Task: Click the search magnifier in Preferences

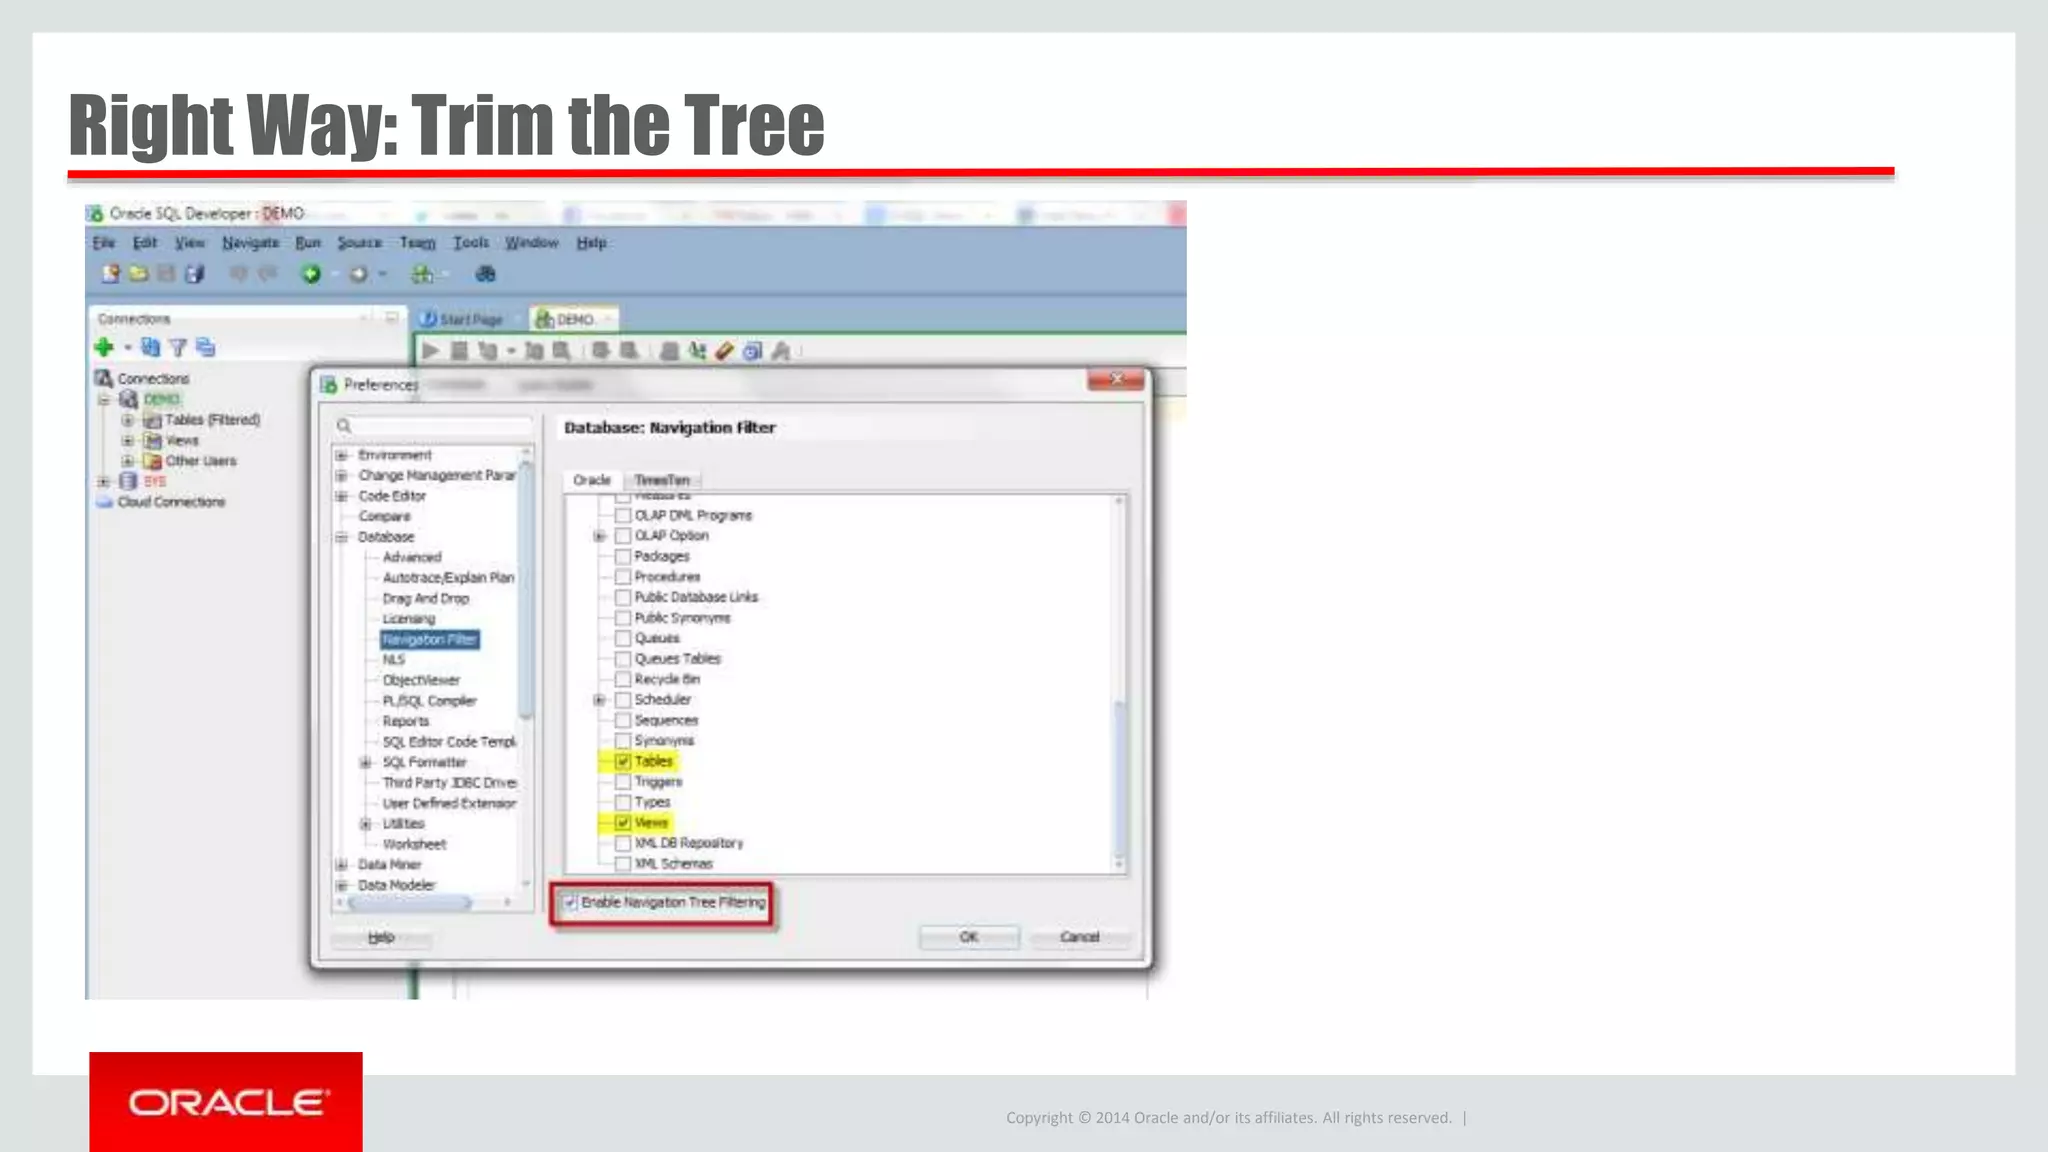Action: point(344,427)
